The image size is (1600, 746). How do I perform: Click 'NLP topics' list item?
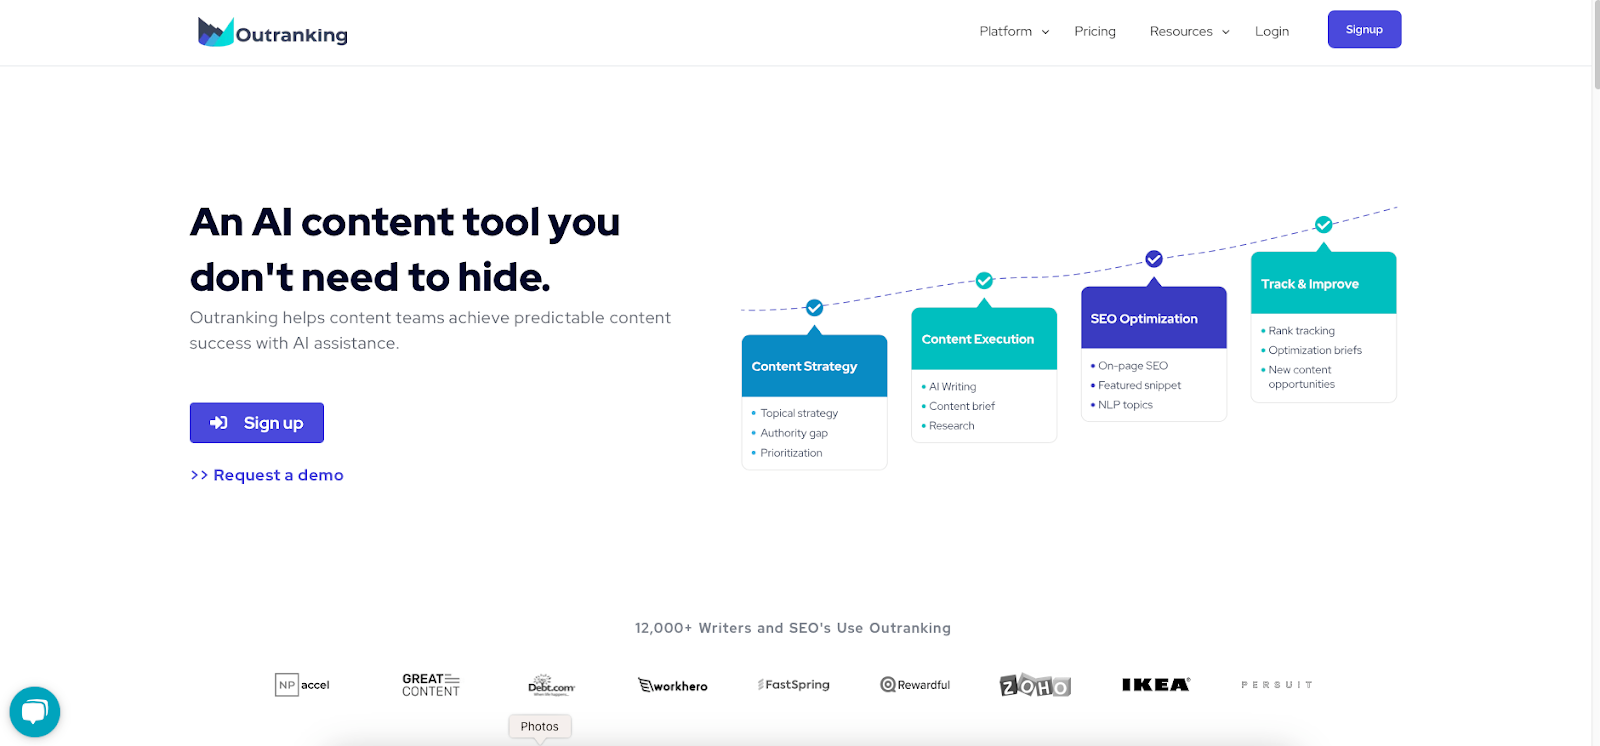click(1124, 405)
